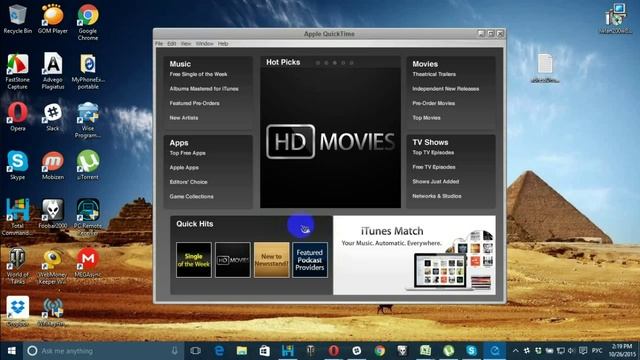Open the View menu in QuickTime

click(x=186, y=44)
